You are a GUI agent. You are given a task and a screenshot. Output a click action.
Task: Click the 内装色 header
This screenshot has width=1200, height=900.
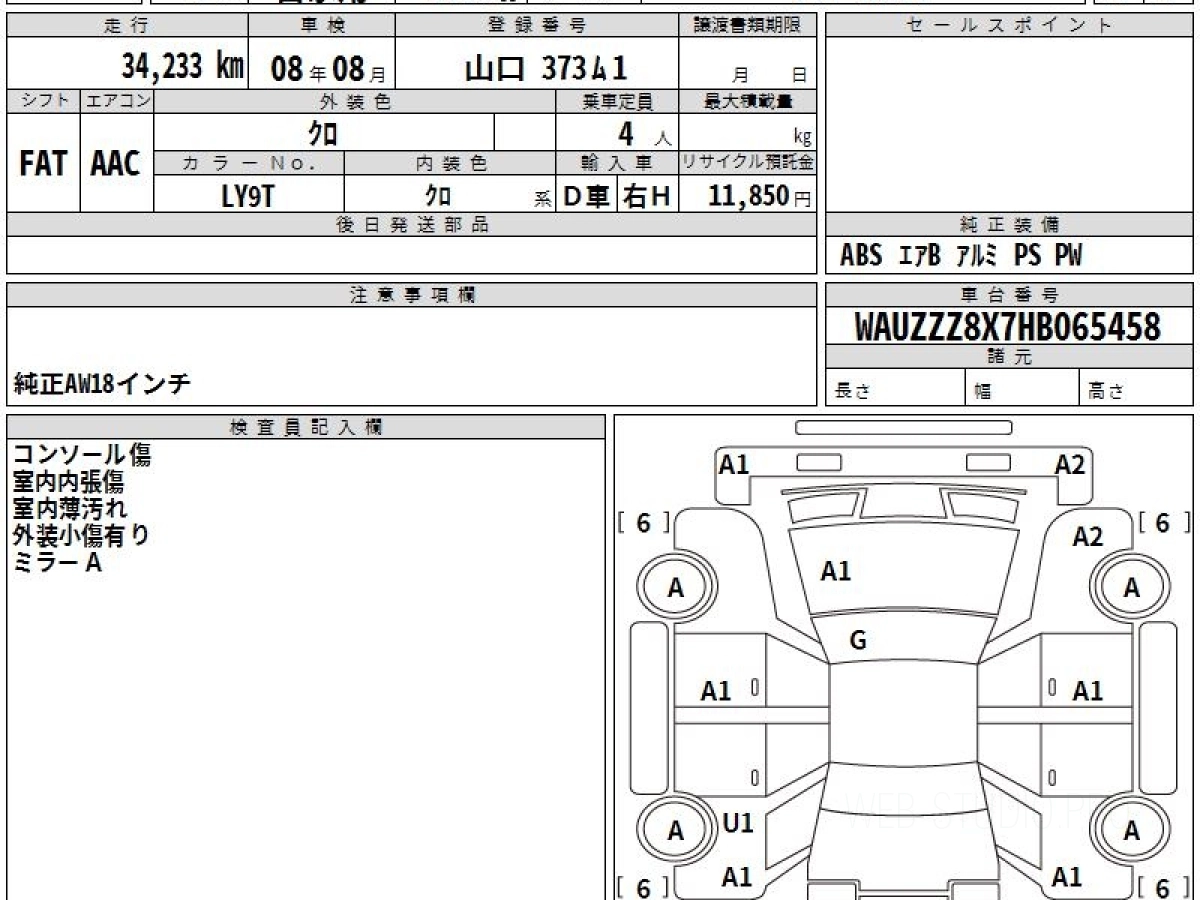(450, 163)
